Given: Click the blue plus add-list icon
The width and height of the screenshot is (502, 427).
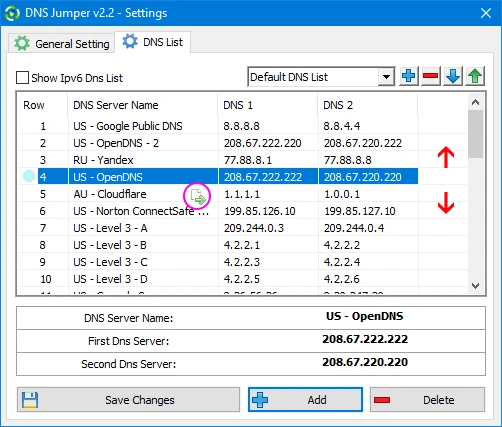Looking at the screenshot, I should point(409,77).
